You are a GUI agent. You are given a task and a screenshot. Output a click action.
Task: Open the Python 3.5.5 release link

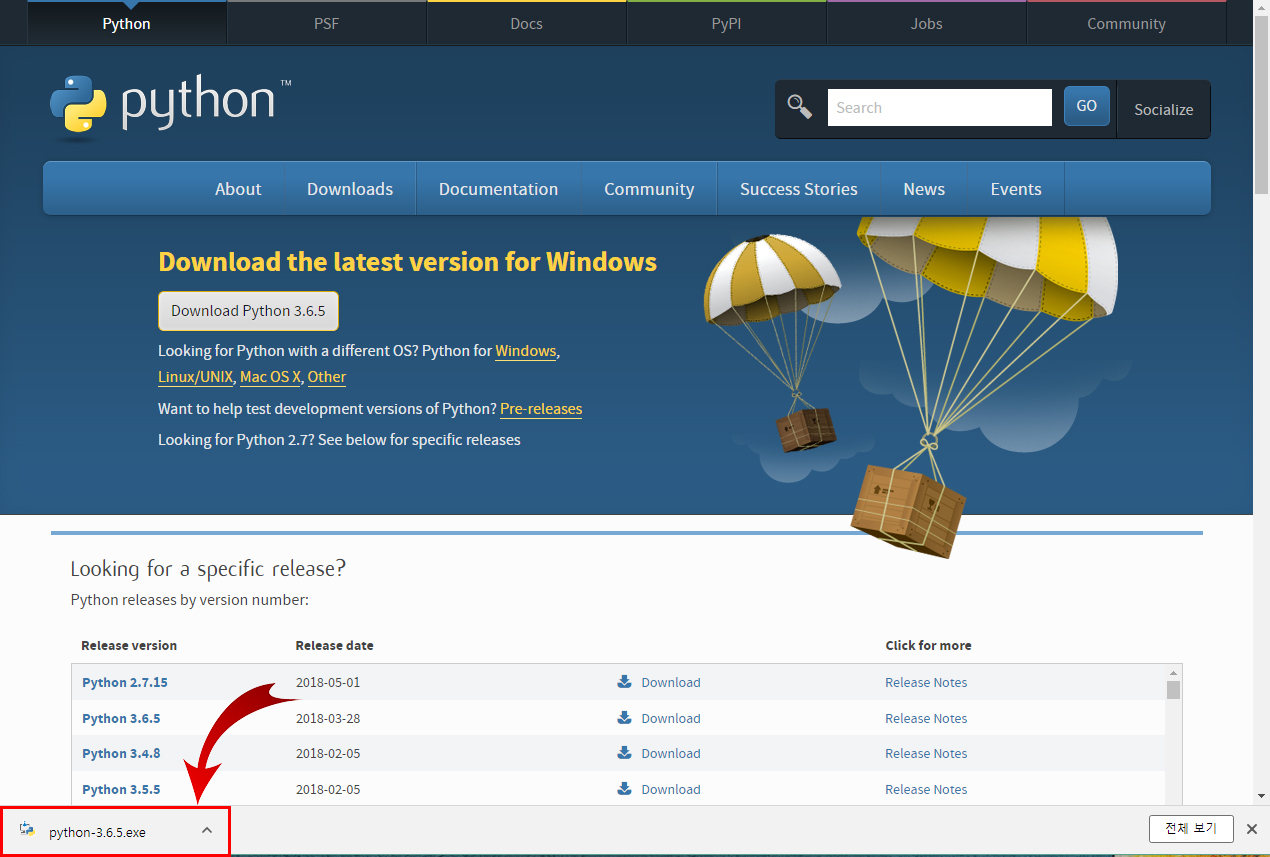[x=121, y=789]
